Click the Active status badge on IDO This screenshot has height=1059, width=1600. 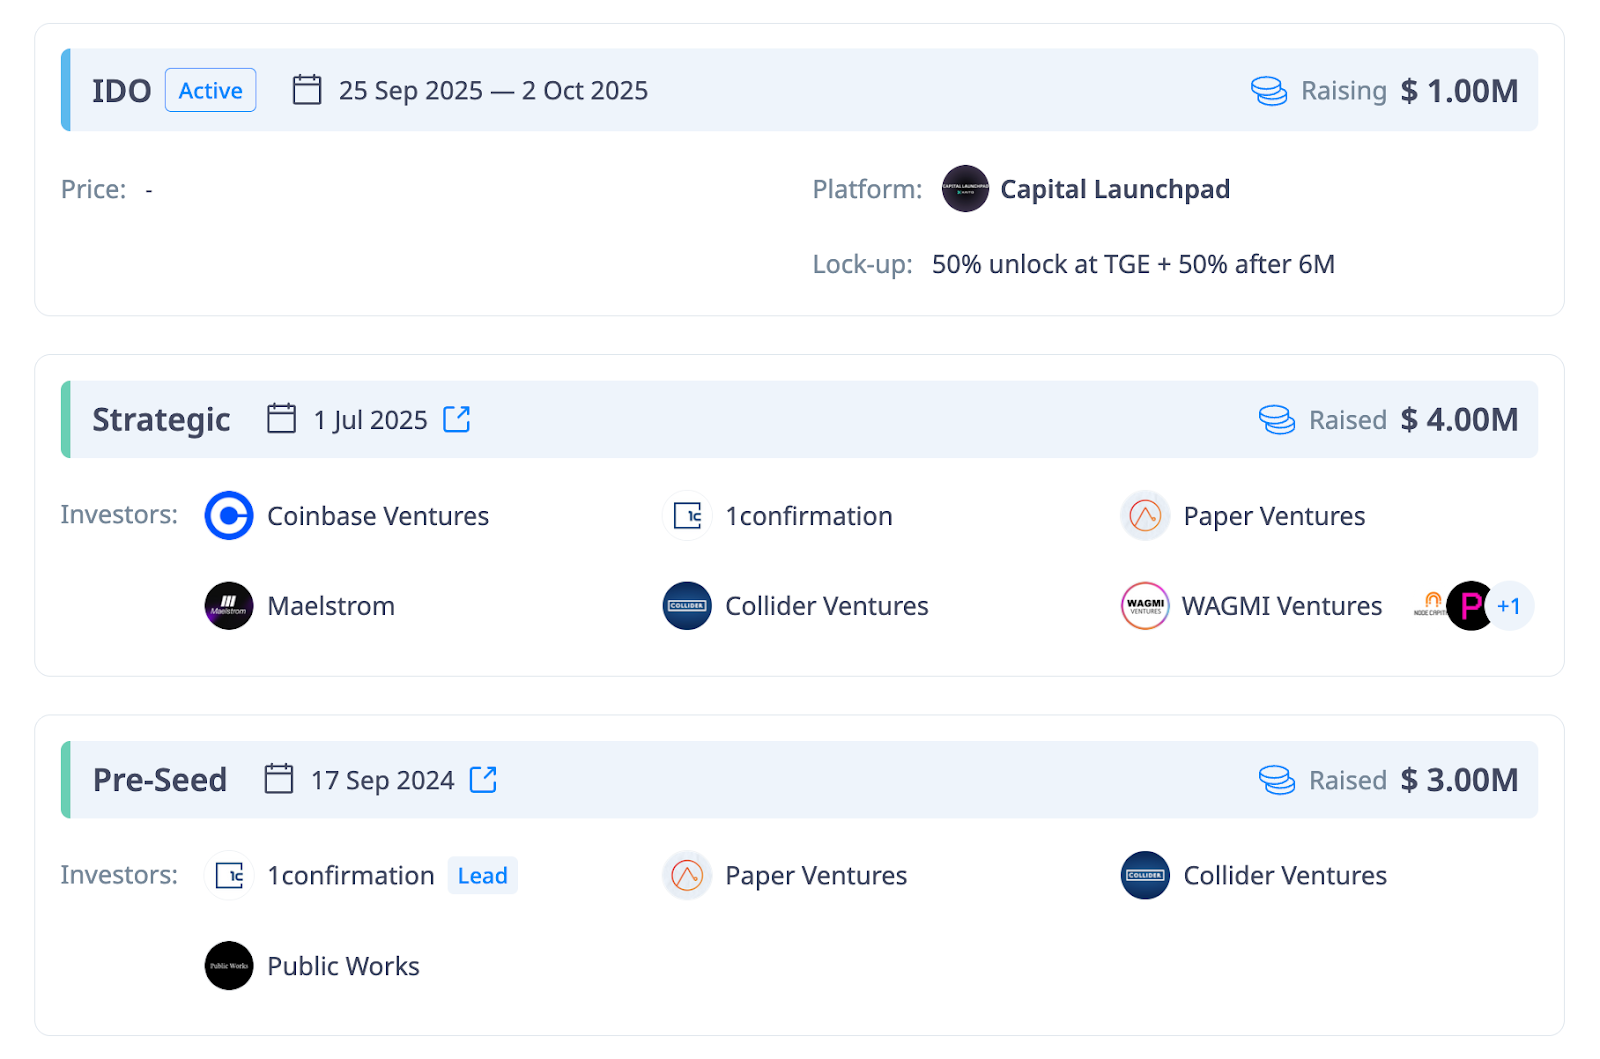tap(210, 91)
